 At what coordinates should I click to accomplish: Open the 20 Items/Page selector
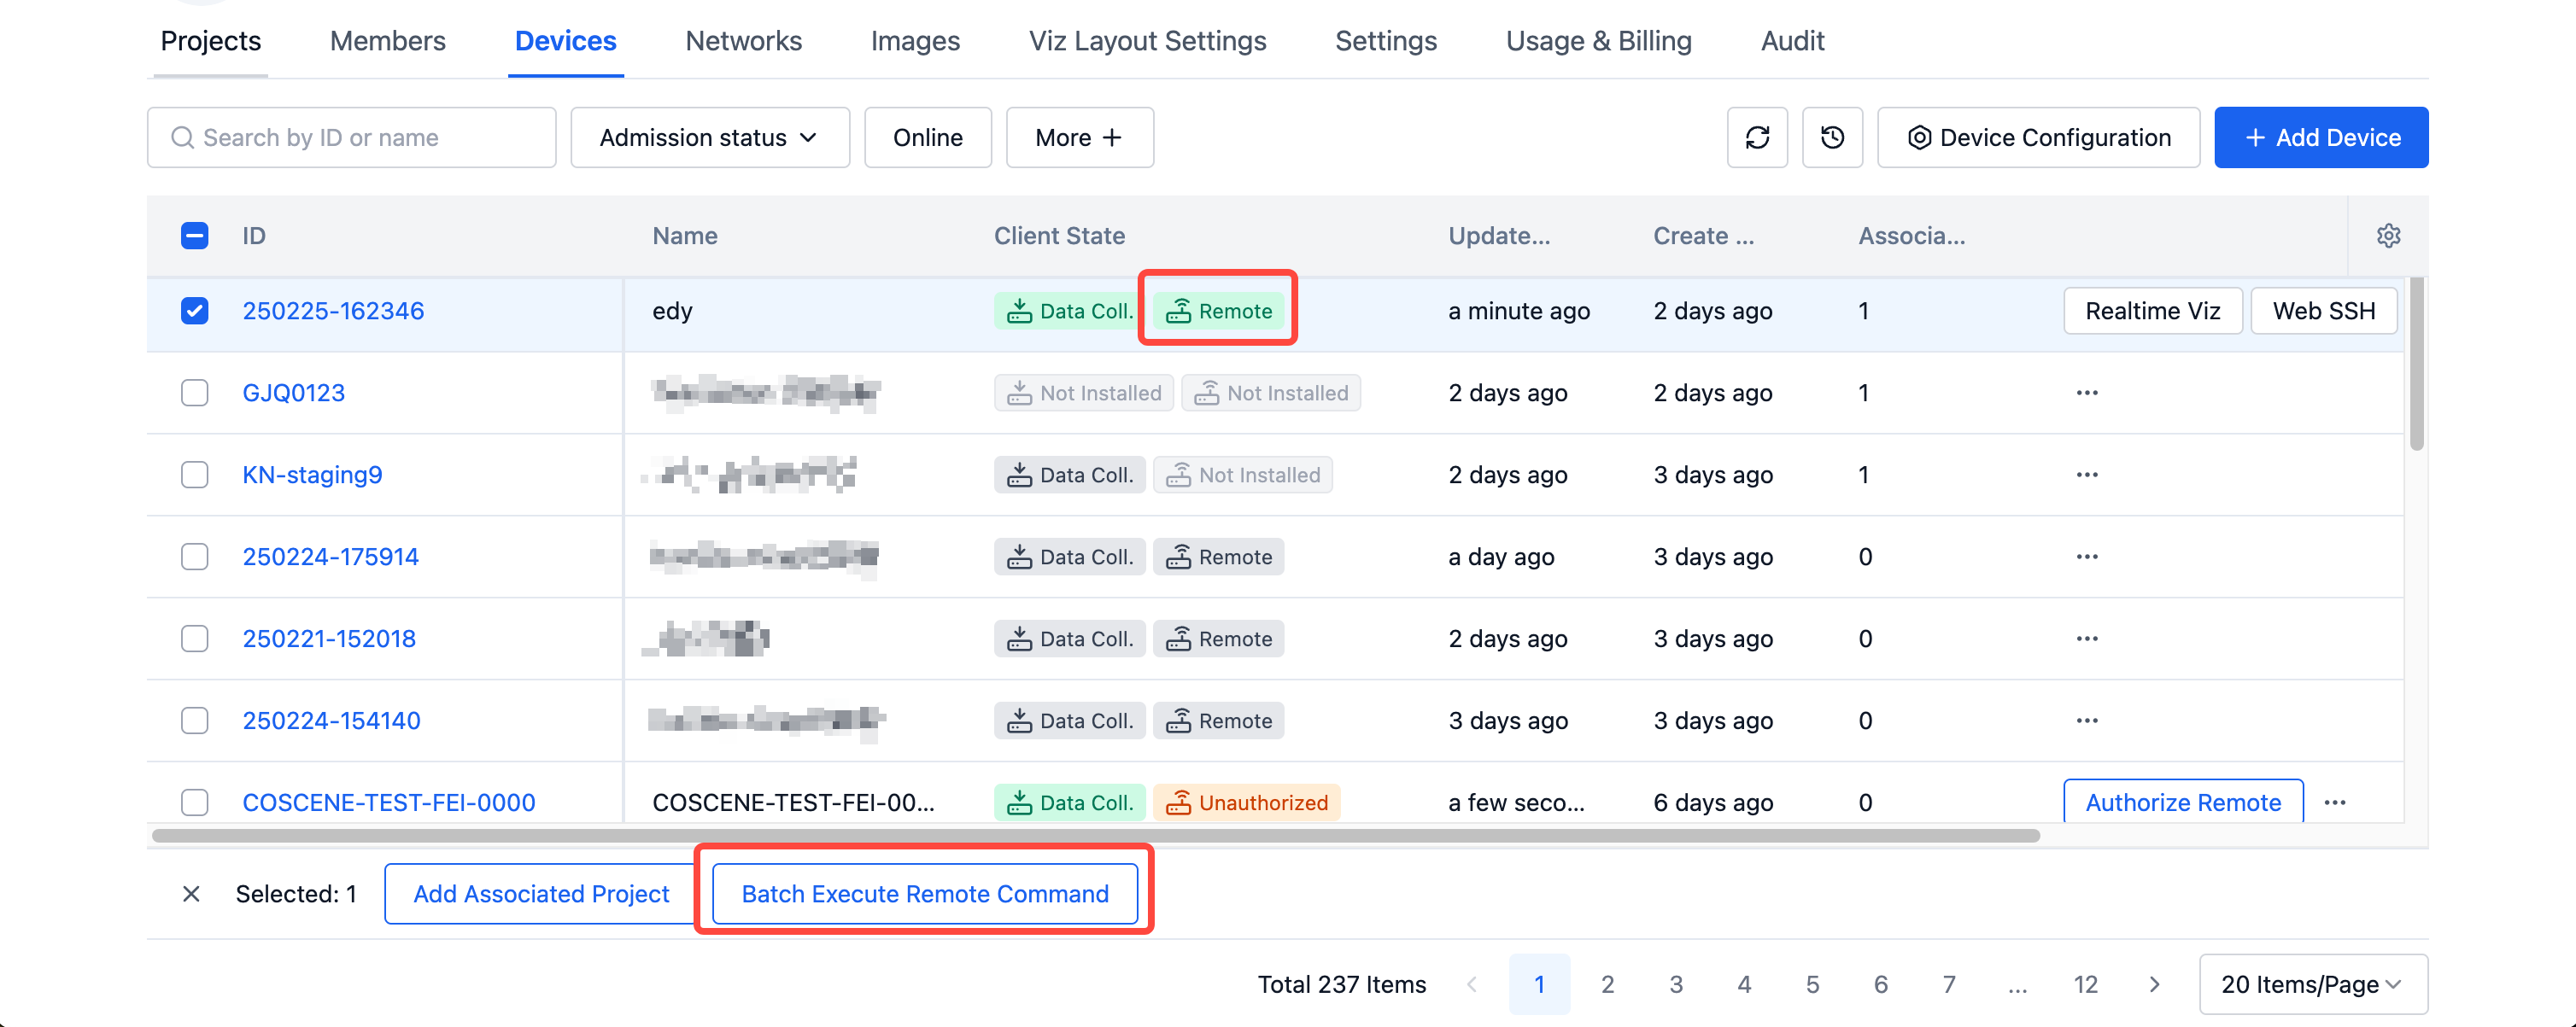click(2312, 984)
